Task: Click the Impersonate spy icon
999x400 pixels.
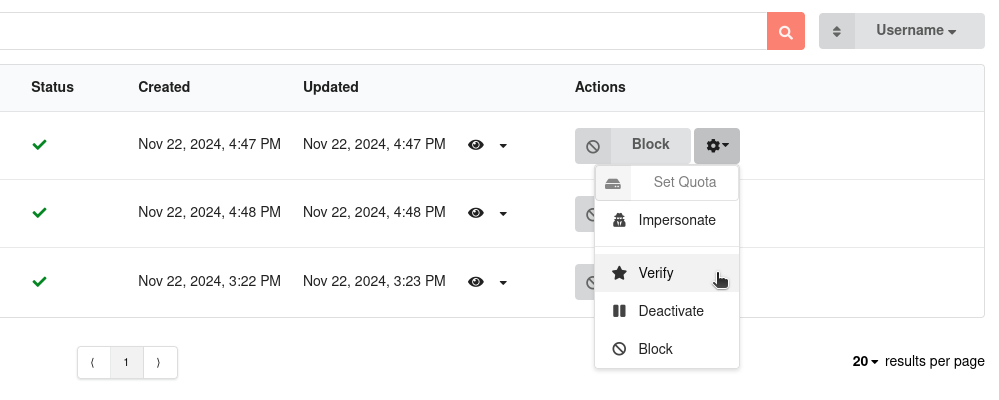Action: pyautogui.click(x=619, y=220)
